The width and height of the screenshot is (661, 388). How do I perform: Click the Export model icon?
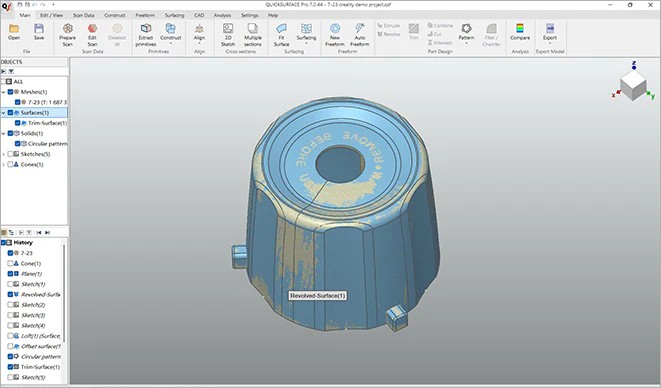pos(550,28)
